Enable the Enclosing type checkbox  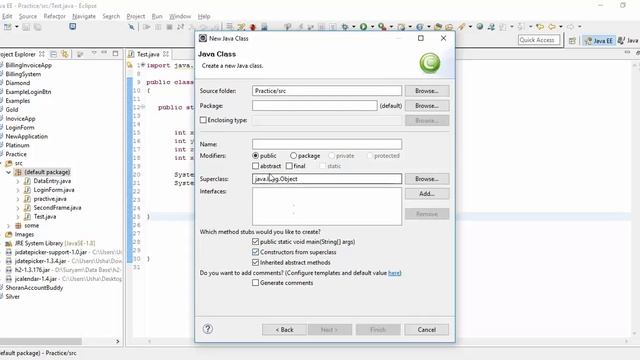(203, 120)
